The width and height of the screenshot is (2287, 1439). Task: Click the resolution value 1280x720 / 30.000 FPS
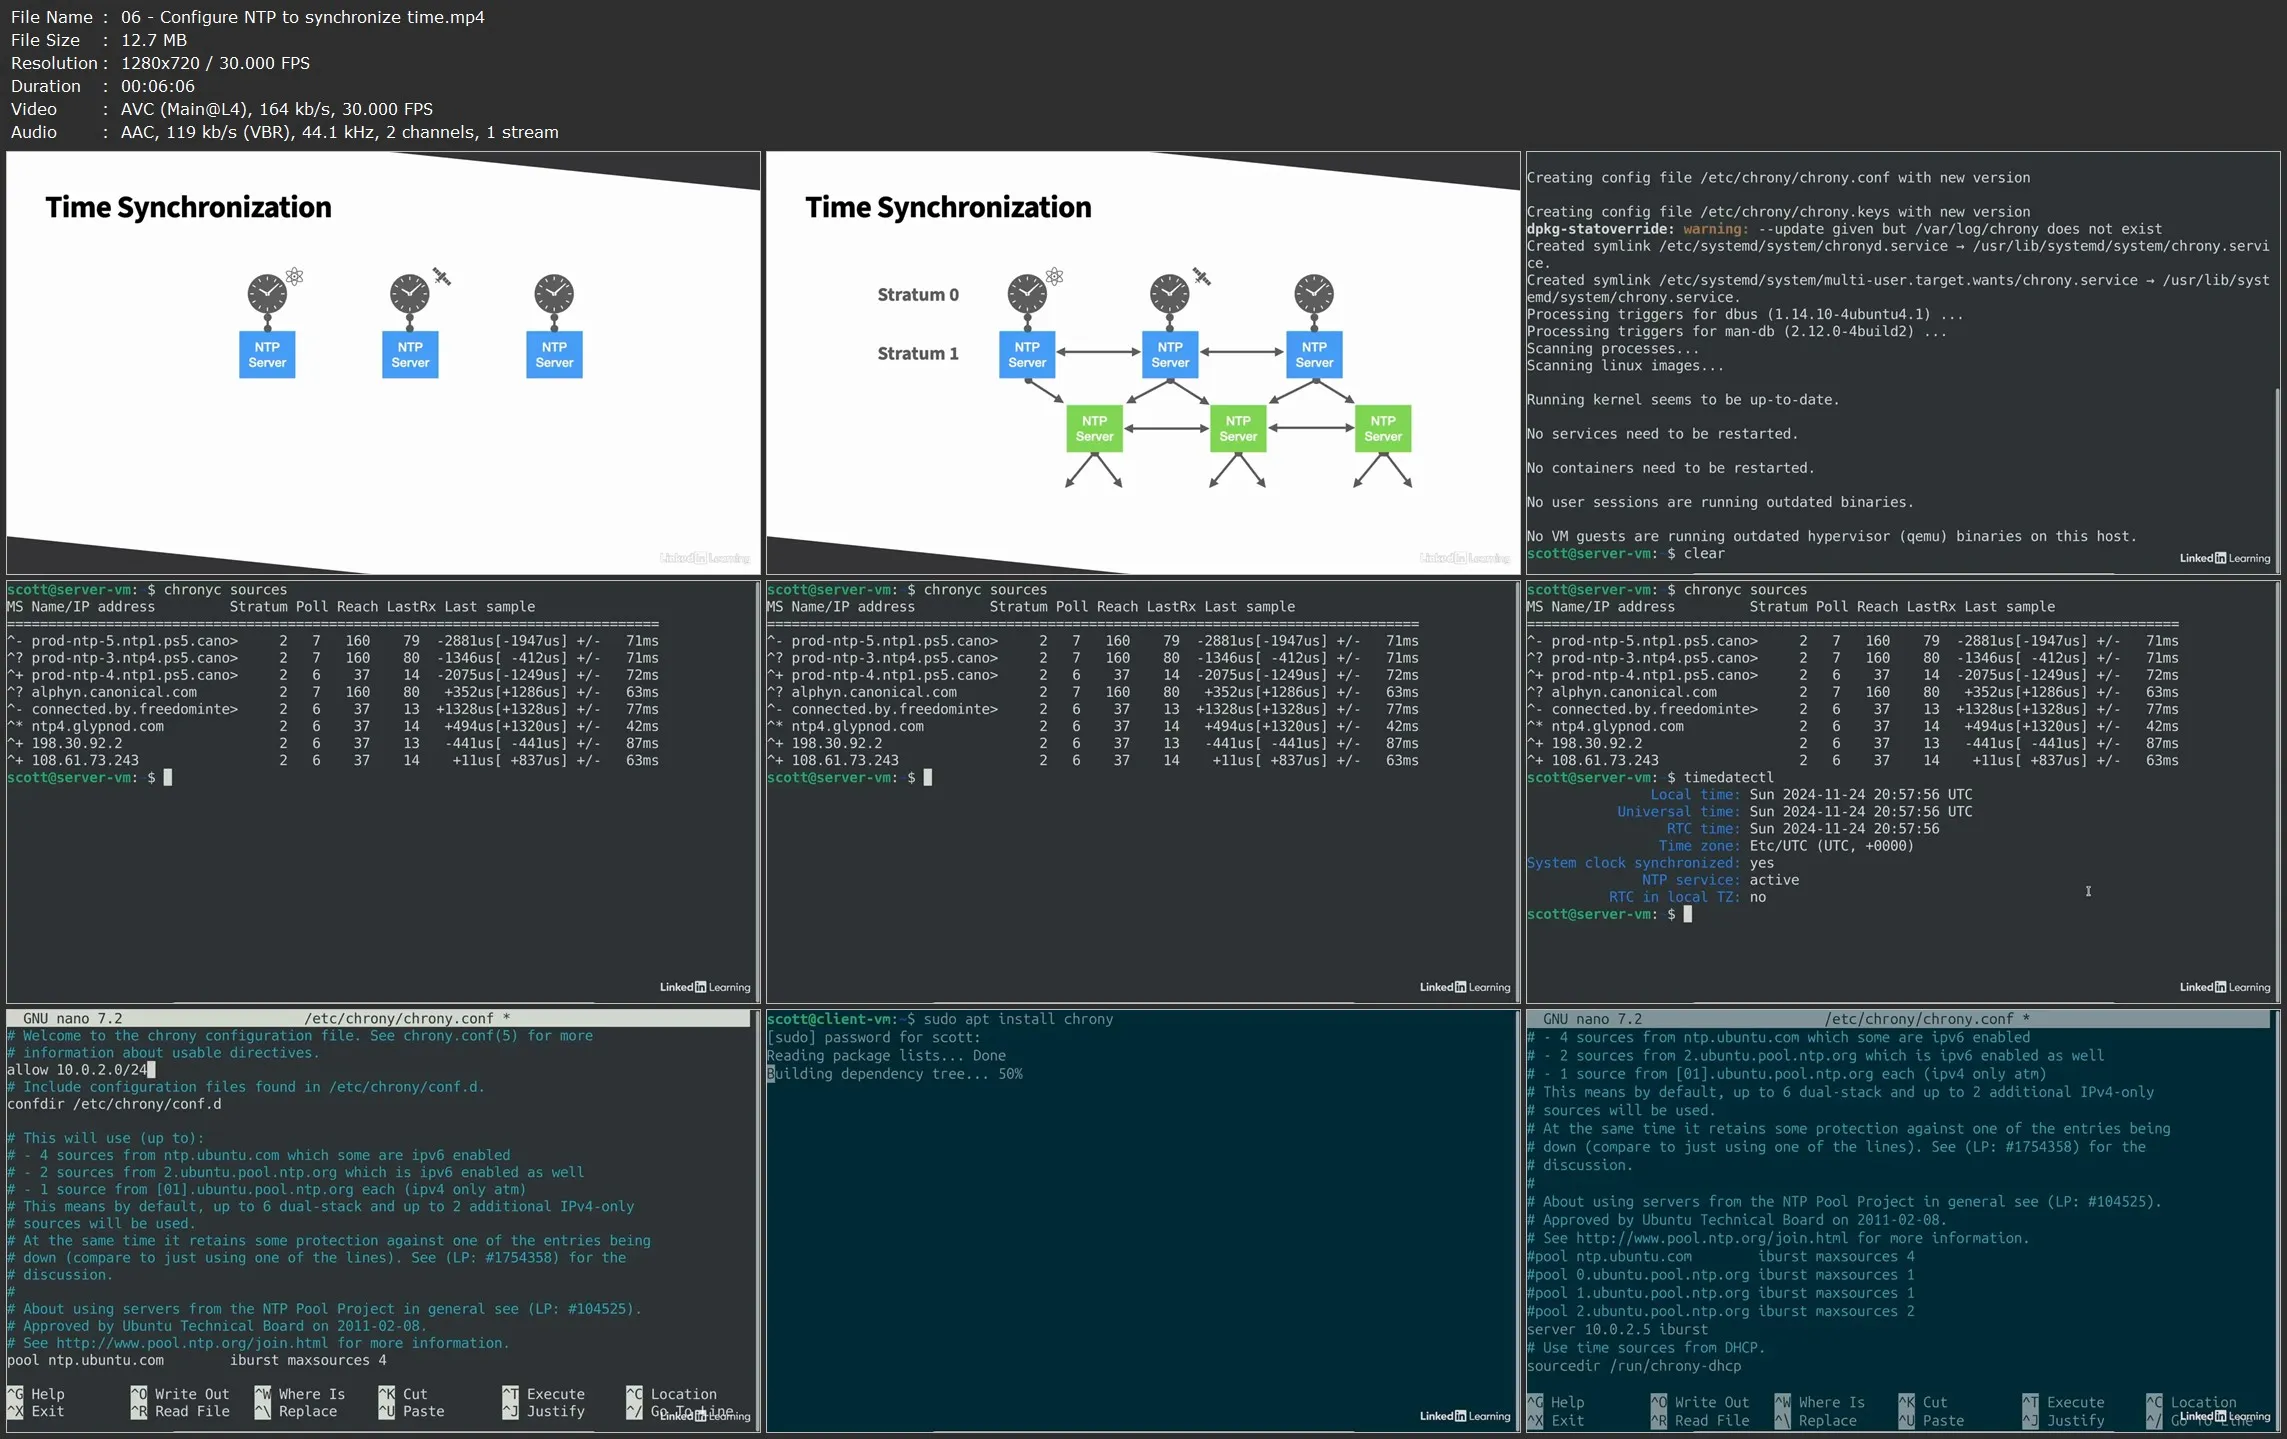click(x=215, y=63)
